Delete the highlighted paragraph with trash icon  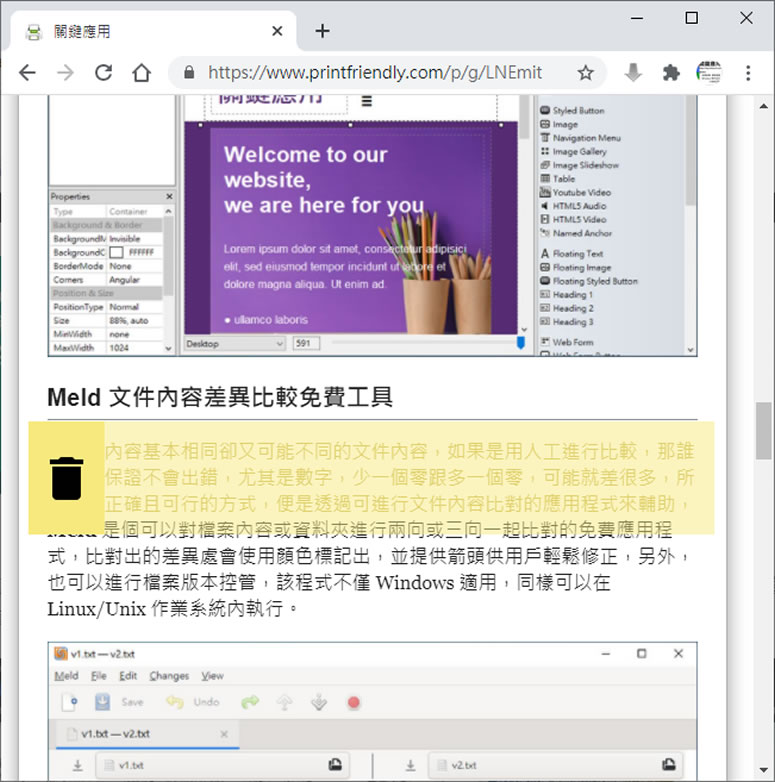coord(66,478)
